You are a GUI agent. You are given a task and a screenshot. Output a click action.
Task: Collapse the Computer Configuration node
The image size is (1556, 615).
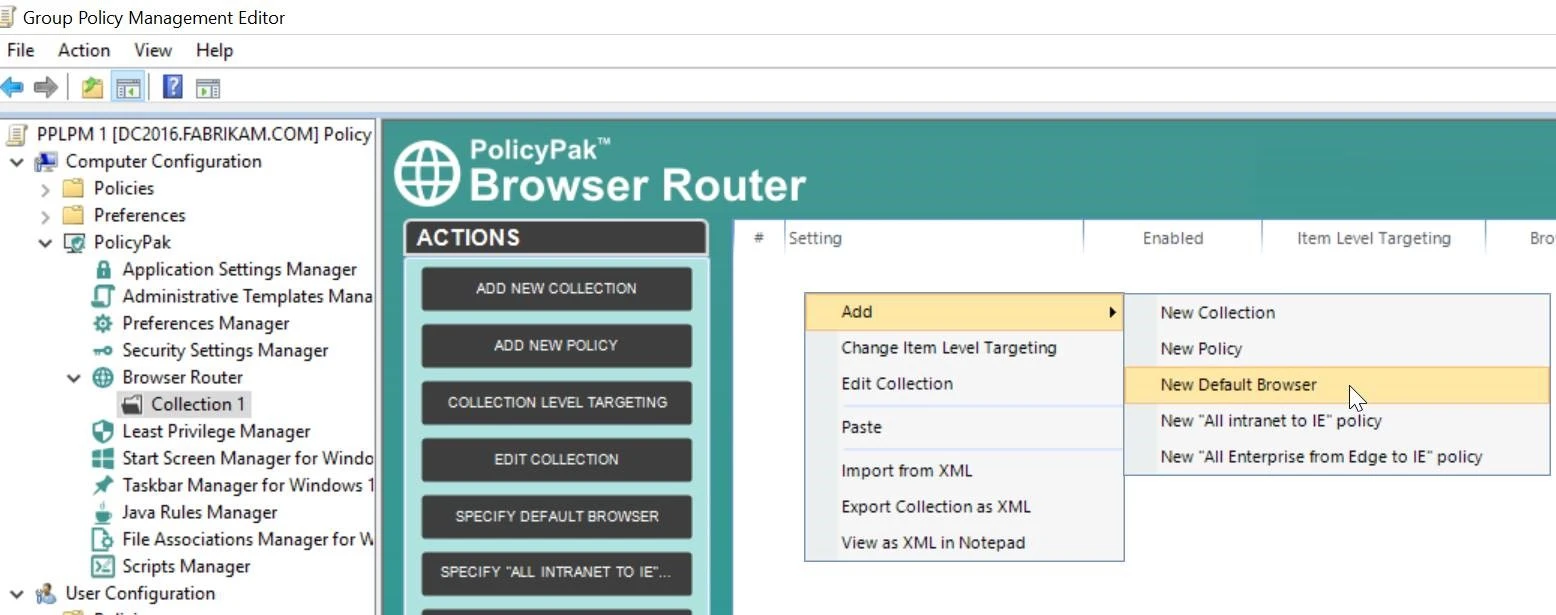pos(17,162)
